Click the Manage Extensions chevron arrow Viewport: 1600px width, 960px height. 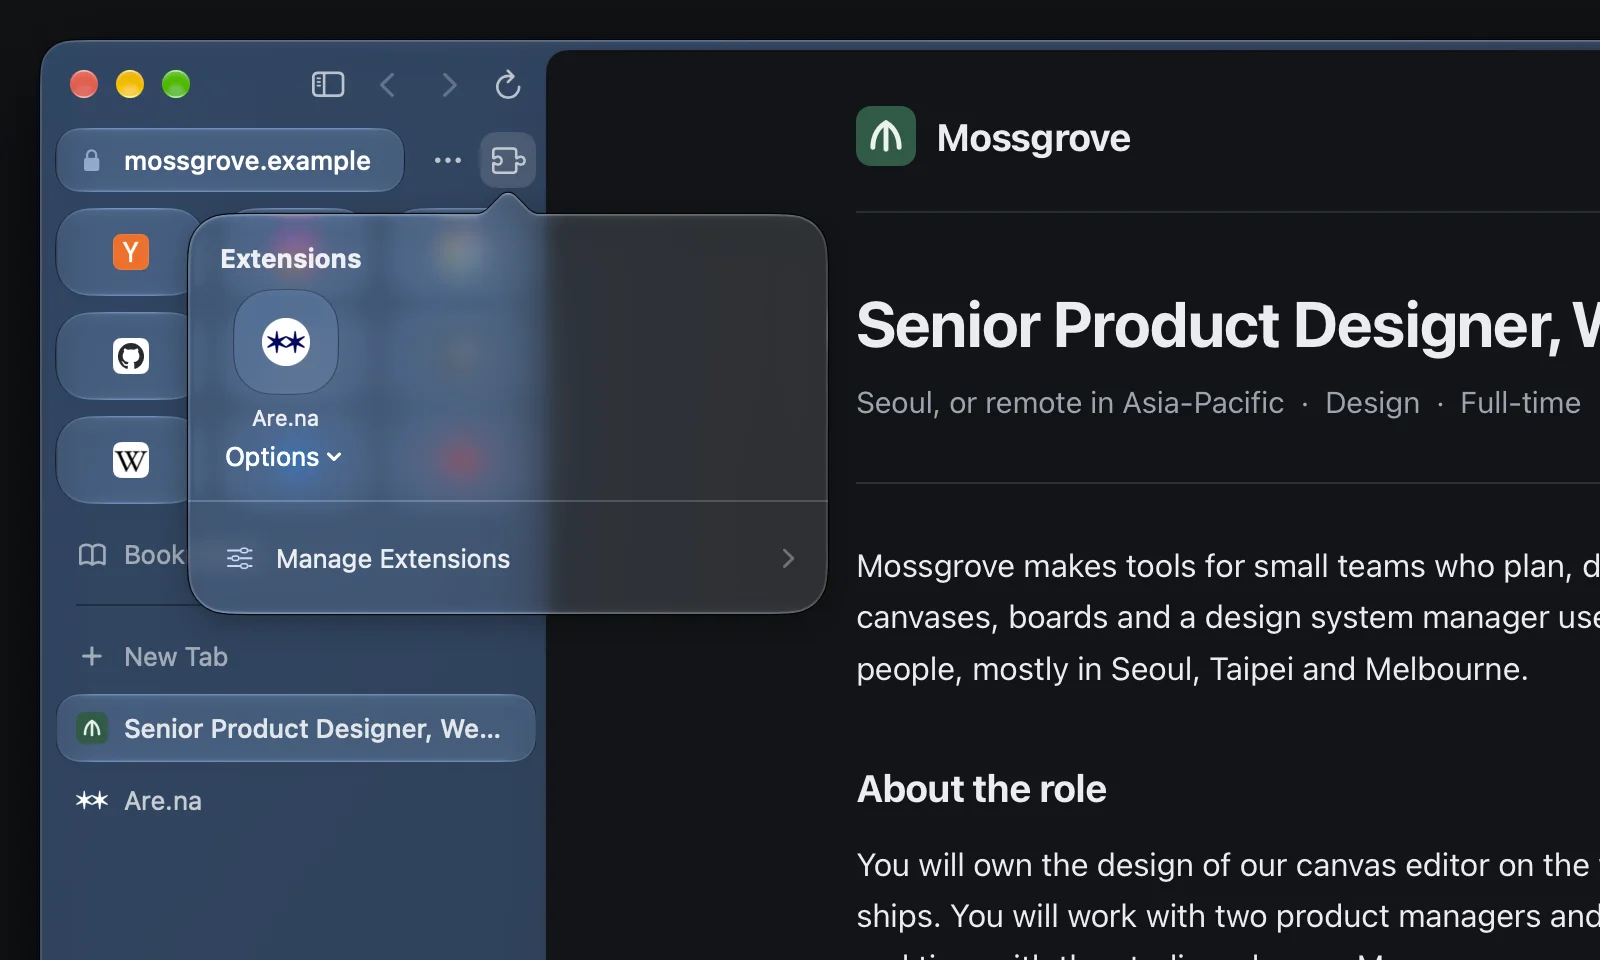click(x=788, y=558)
